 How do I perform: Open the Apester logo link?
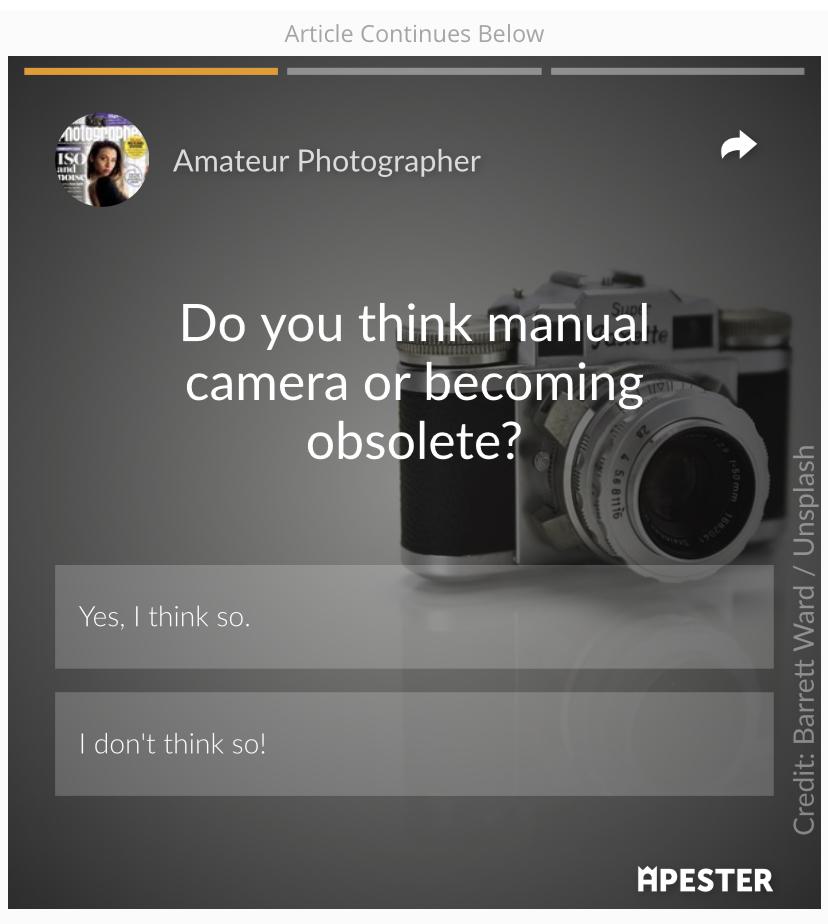705,880
